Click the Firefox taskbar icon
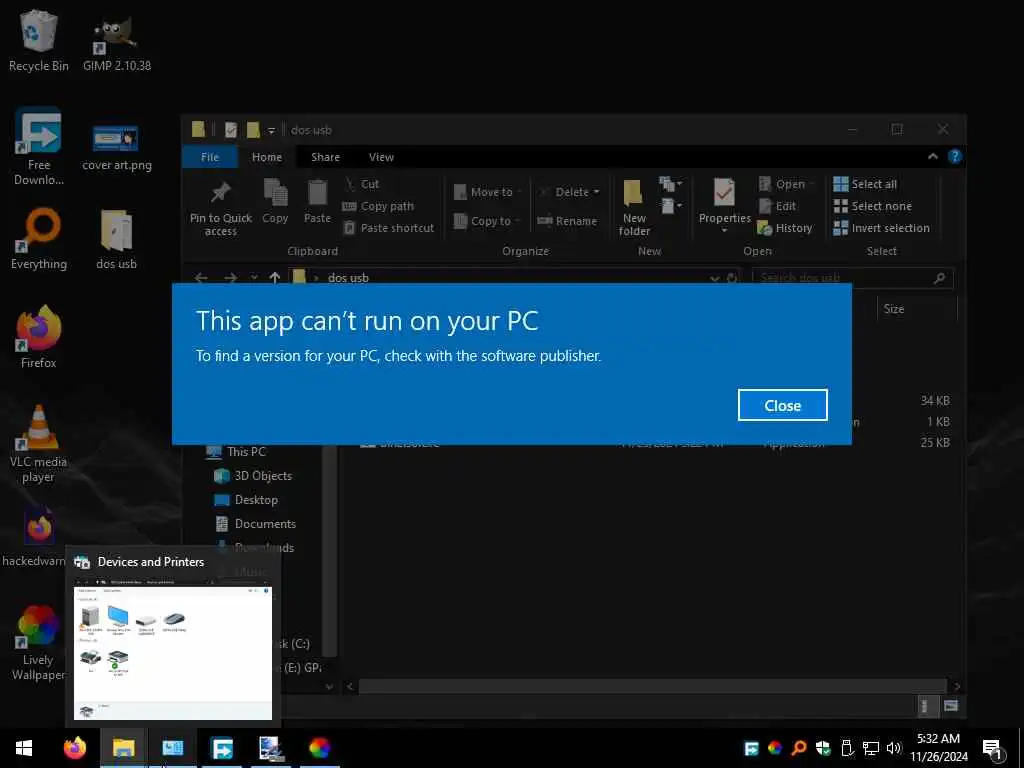 (74, 748)
